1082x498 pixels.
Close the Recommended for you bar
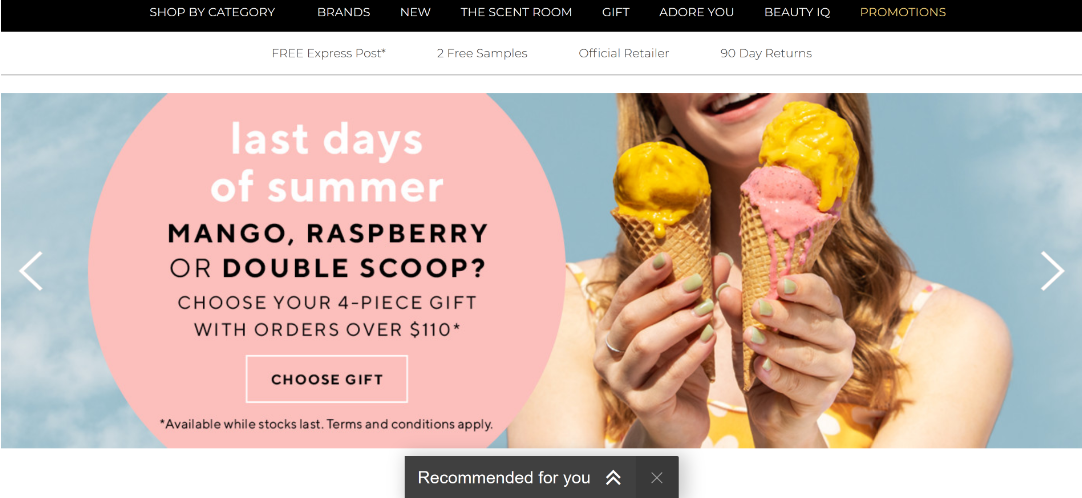[x=657, y=477]
